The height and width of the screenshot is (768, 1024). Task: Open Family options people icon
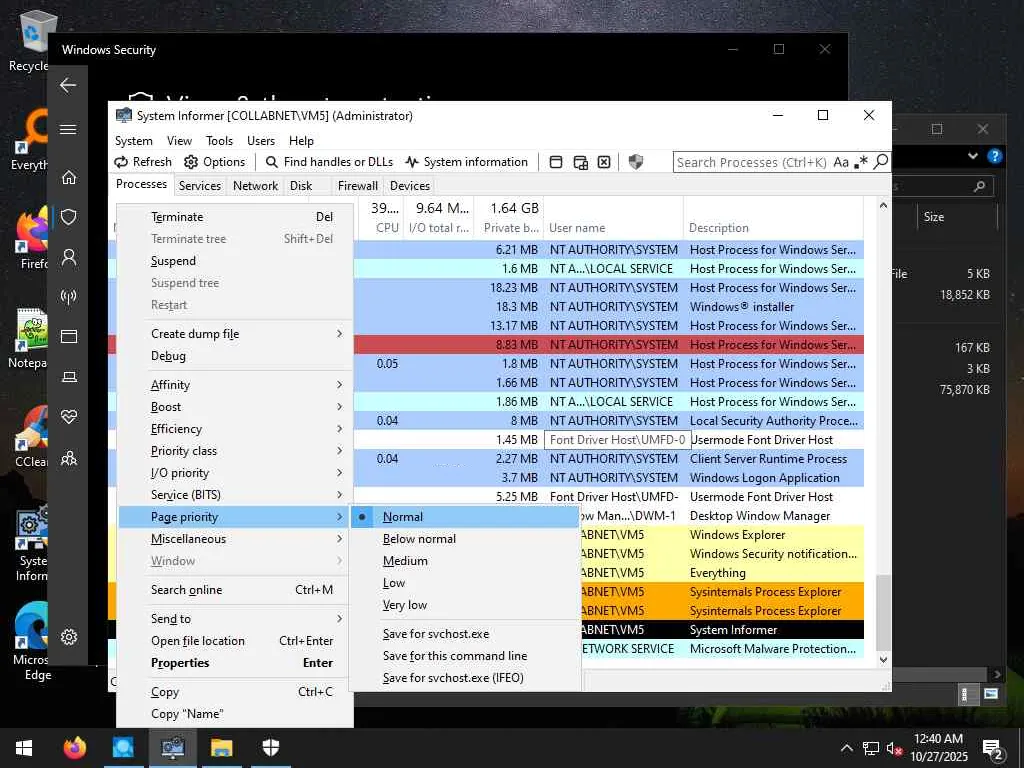click(69, 458)
